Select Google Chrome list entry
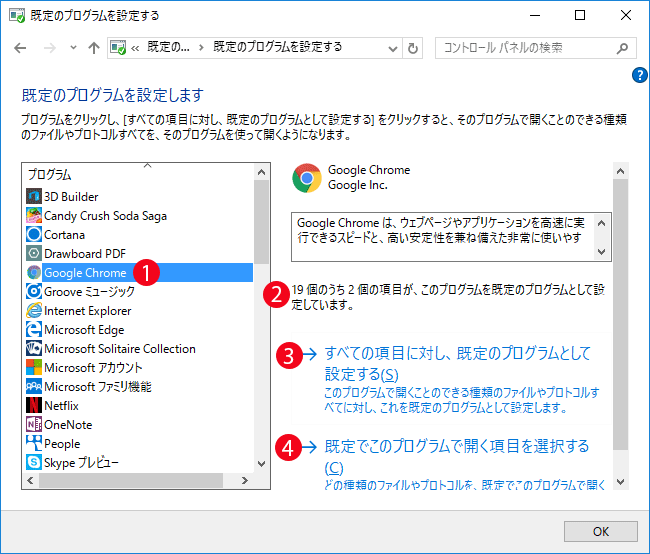 point(139,272)
